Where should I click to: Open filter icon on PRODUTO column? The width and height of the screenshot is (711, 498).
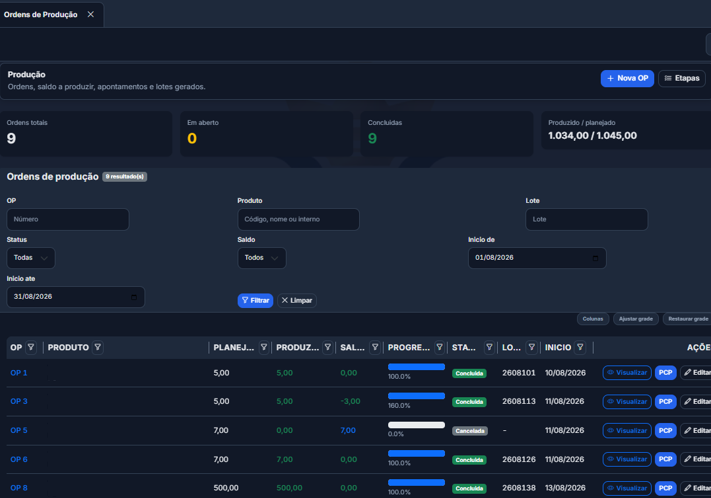97,347
